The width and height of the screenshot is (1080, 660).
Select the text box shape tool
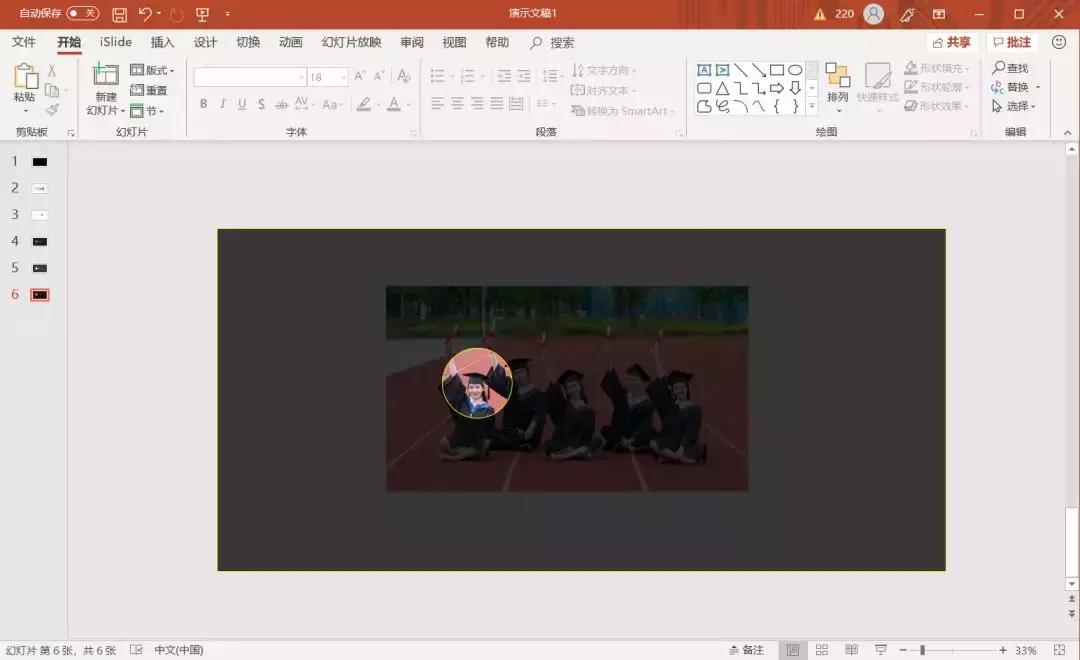pos(702,70)
